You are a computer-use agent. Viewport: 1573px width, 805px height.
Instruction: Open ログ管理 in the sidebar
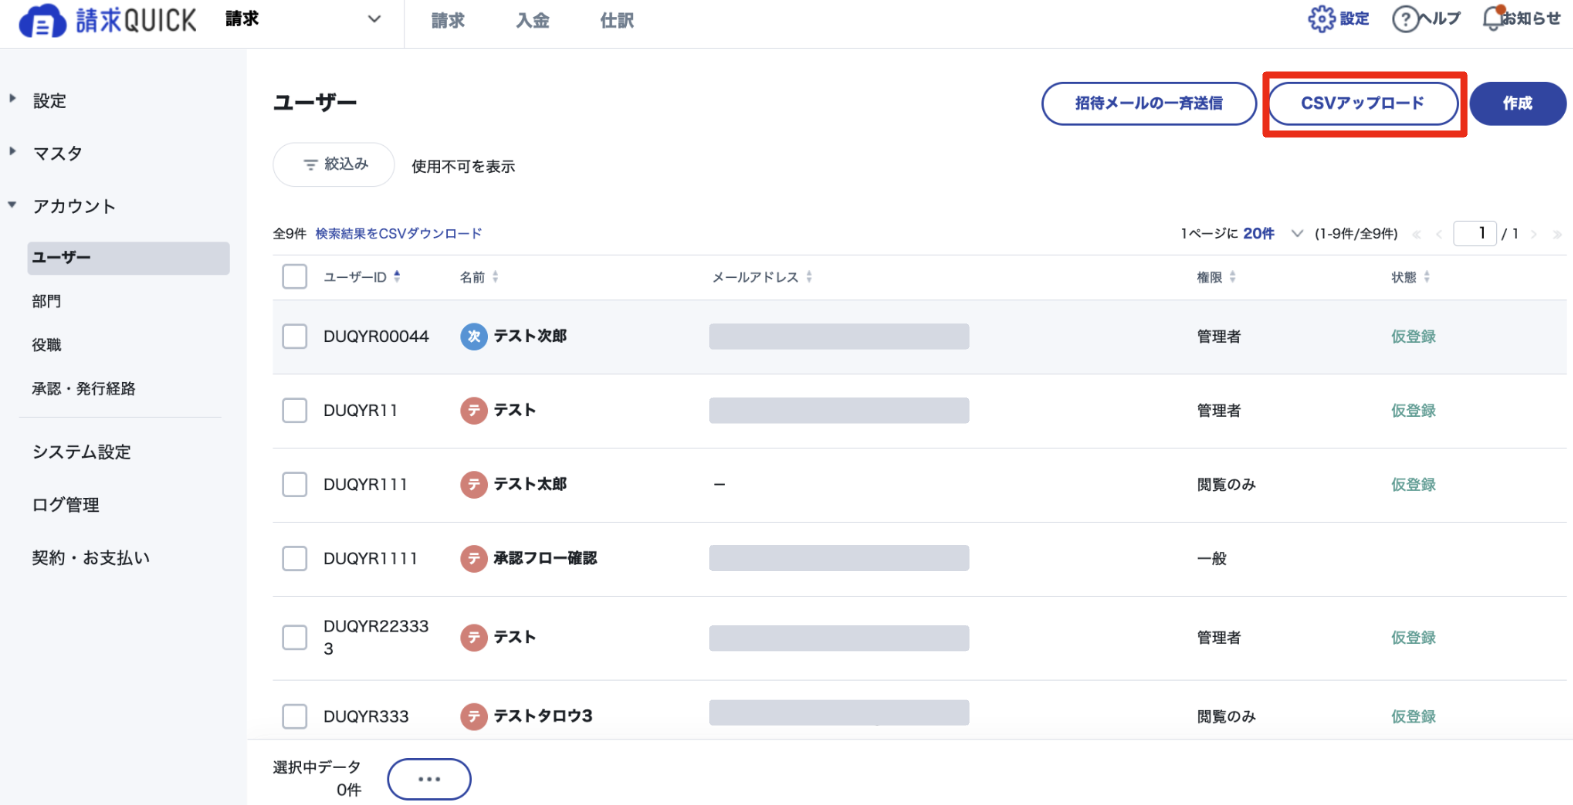pyautogui.click(x=66, y=505)
